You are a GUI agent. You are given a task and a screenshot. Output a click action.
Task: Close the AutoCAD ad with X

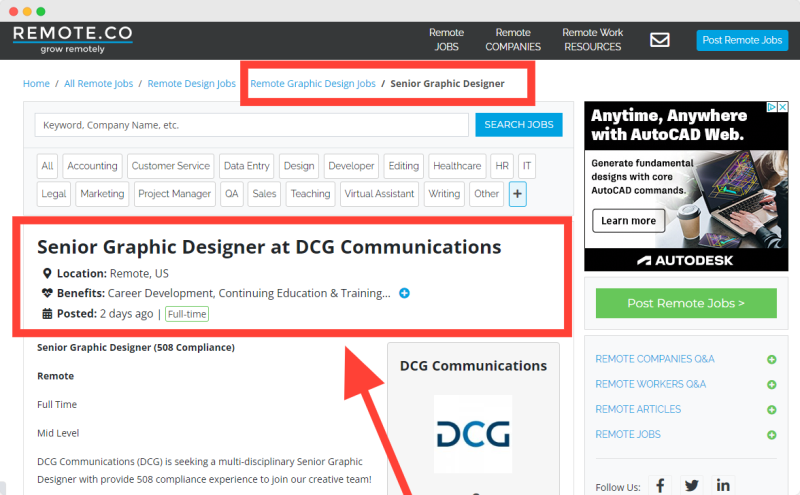pyautogui.click(x=783, y=107)
